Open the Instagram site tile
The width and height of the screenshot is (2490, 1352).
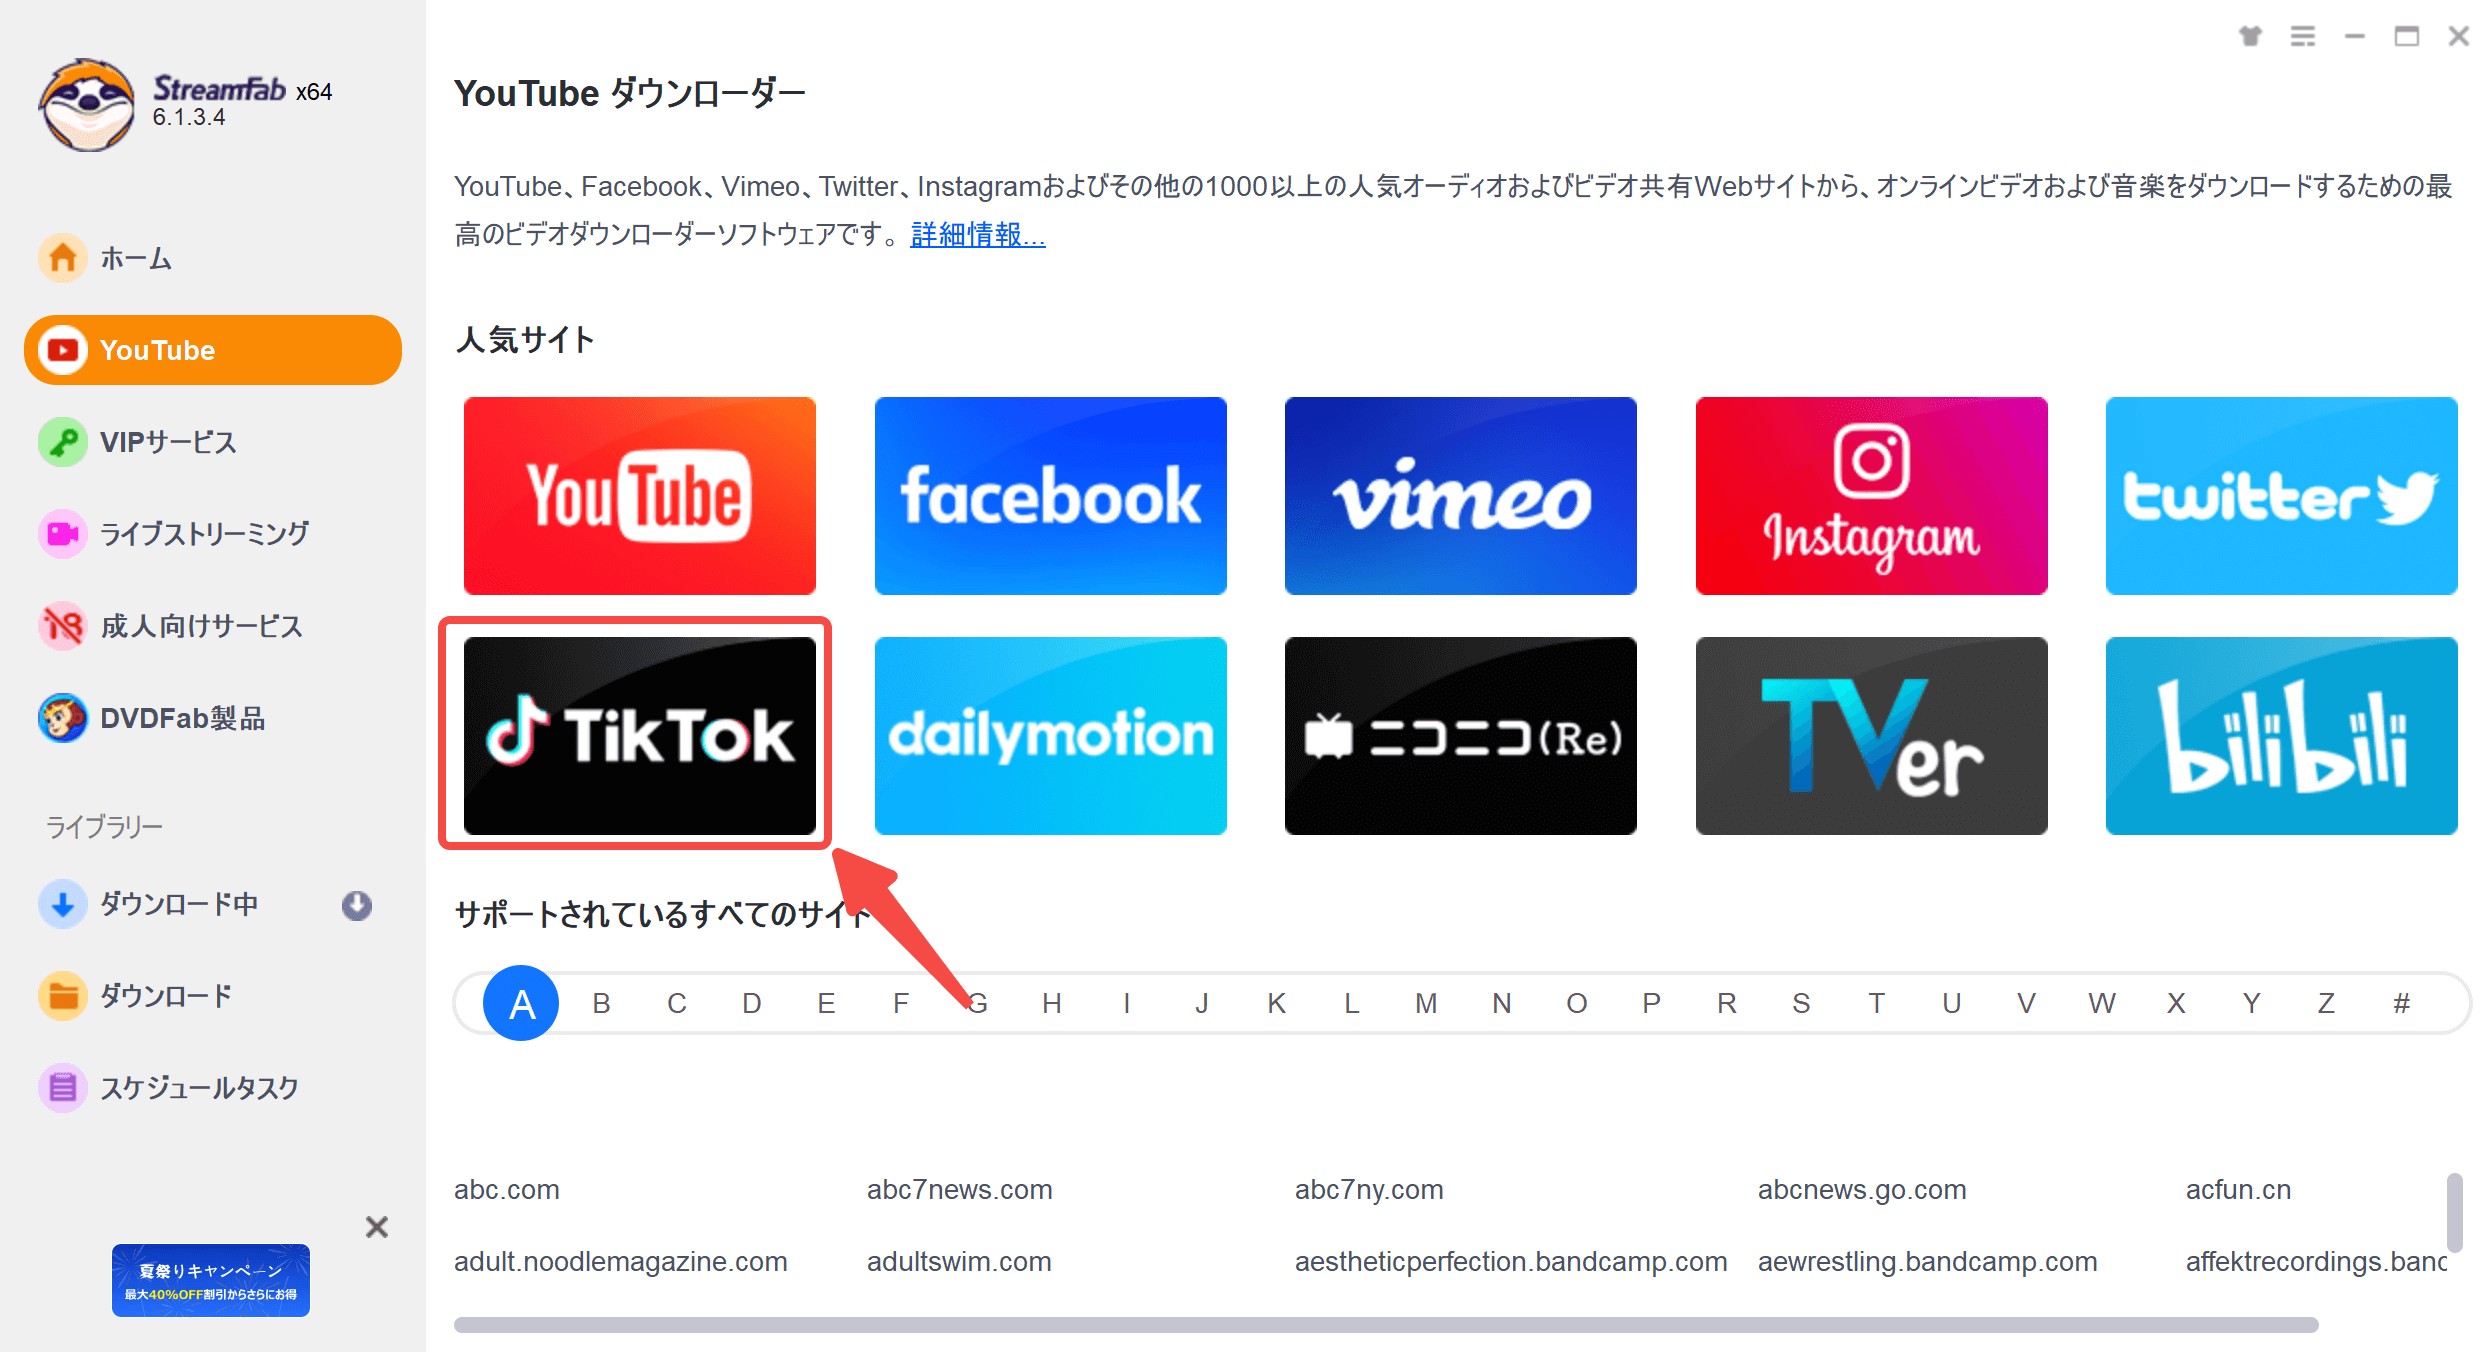tap(1872, 496)
